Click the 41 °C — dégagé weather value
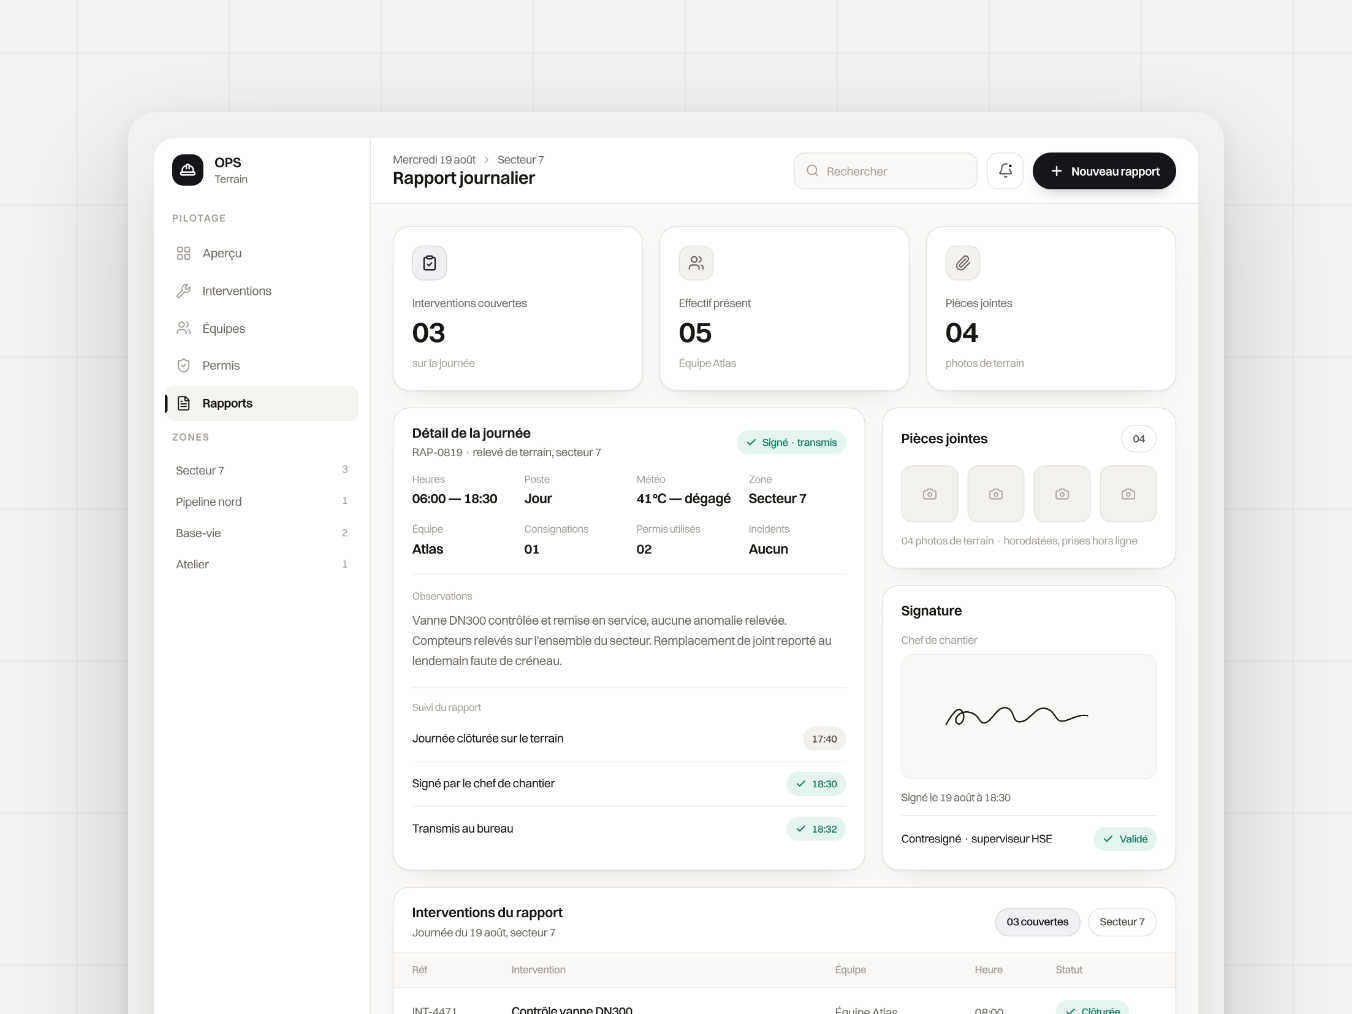 (x=684, y=498)
